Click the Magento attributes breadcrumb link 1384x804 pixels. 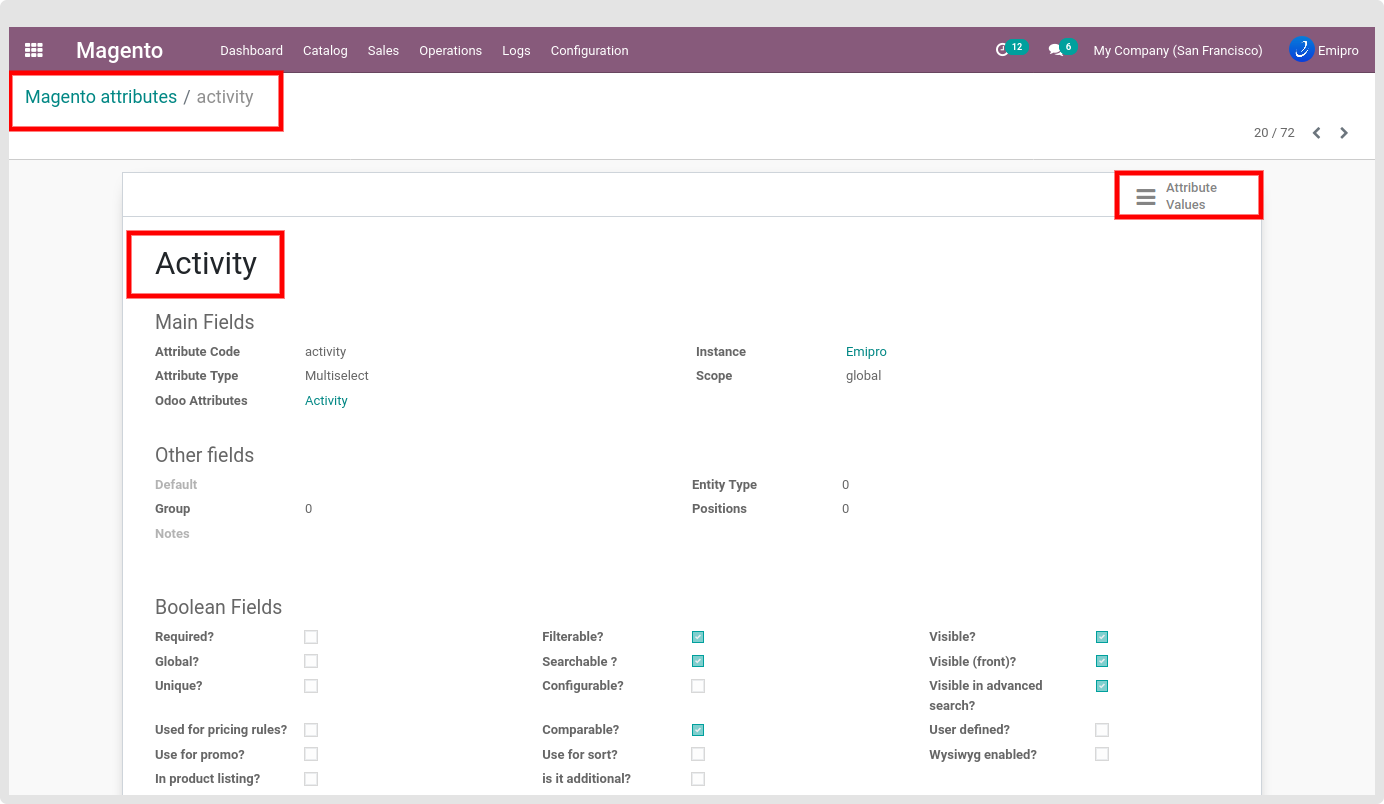click(x=101, y=97)
